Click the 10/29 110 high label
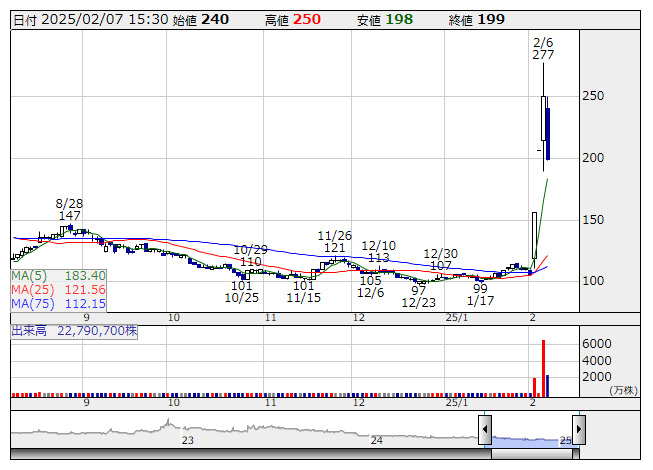 (250, 256)
